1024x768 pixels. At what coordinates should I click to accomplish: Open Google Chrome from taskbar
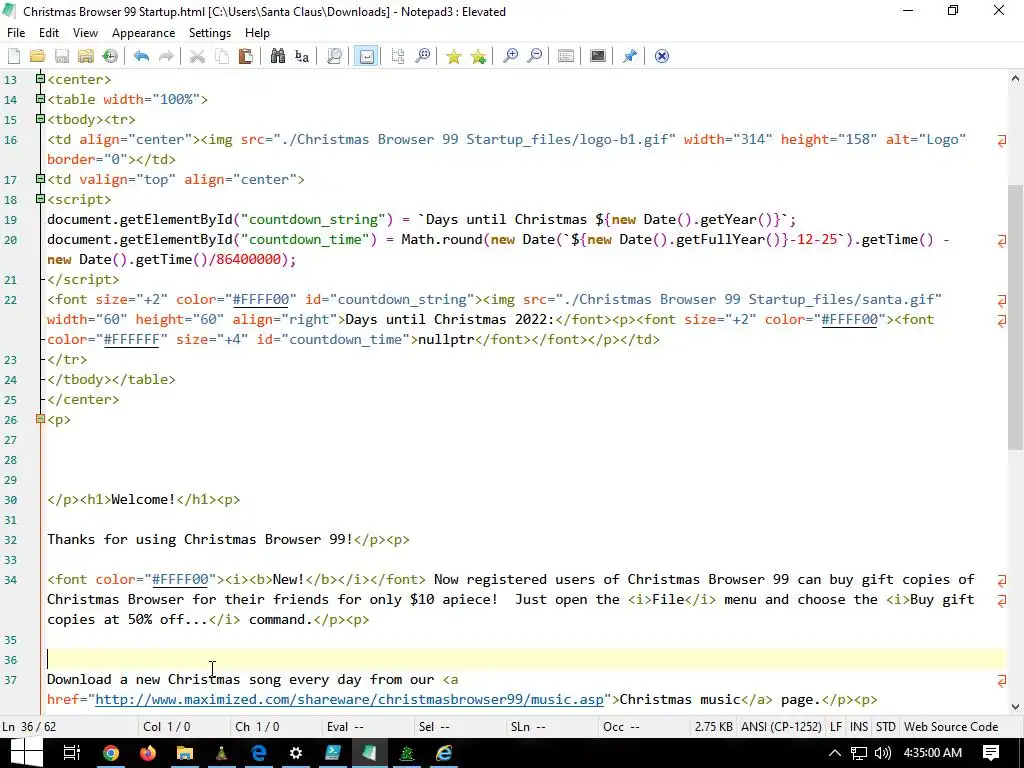(111, 753)
